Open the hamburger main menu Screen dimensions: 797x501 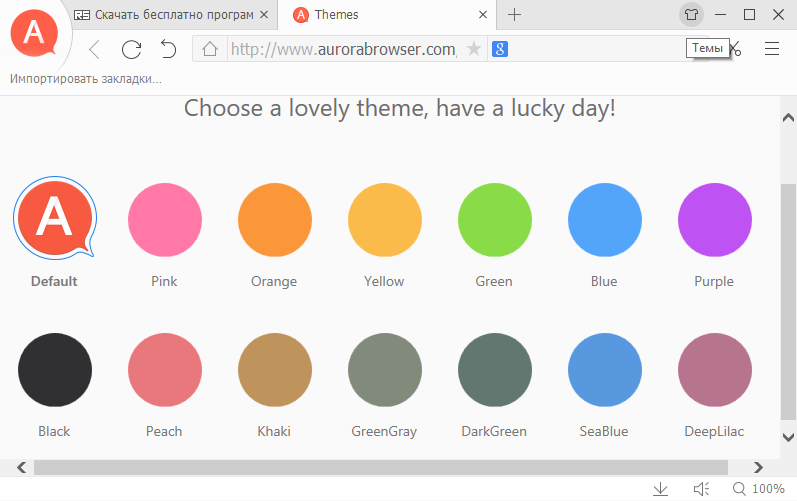(x=772, y=50)
